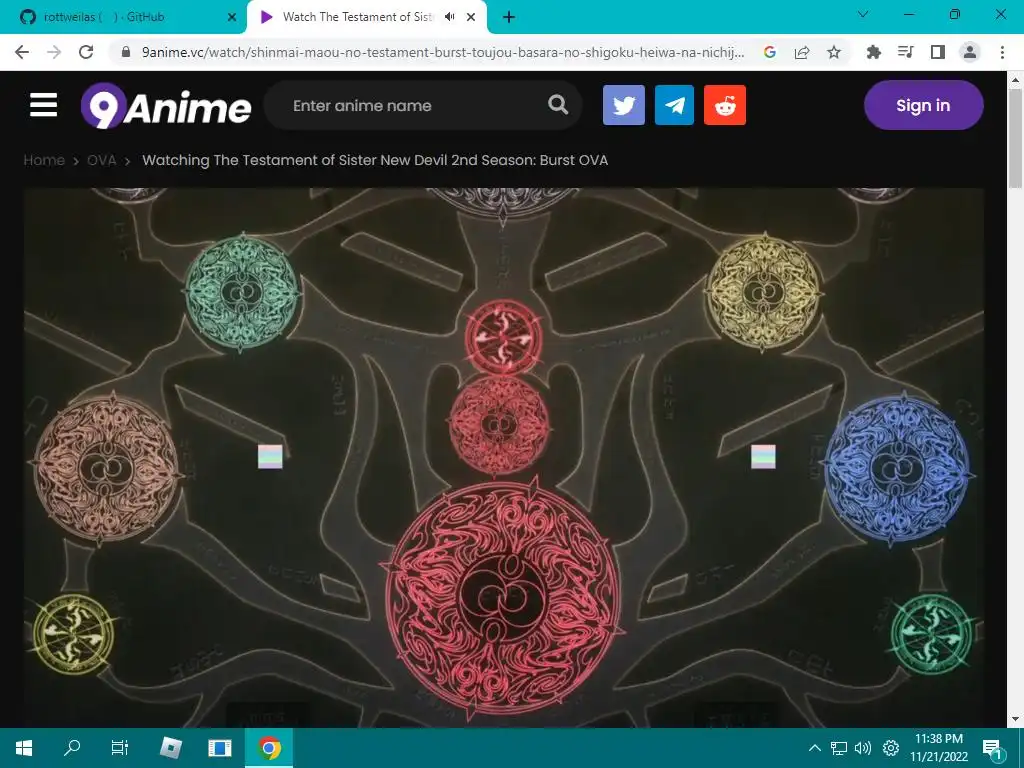
Task: Close the Watch The Testament tab
Action: [x=471, y=18]
